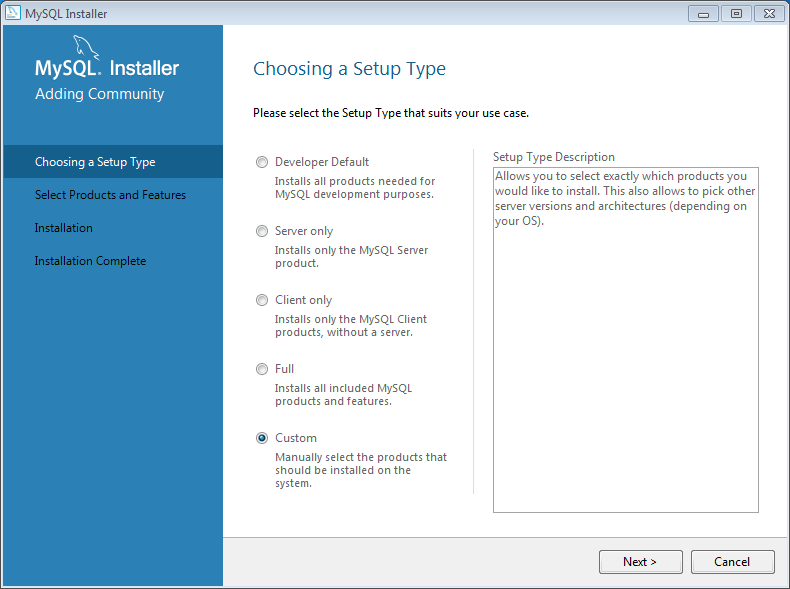Cancel the MySQL installation
The width and height of the screenshot is (790, 589).
(x=732, y=562)
